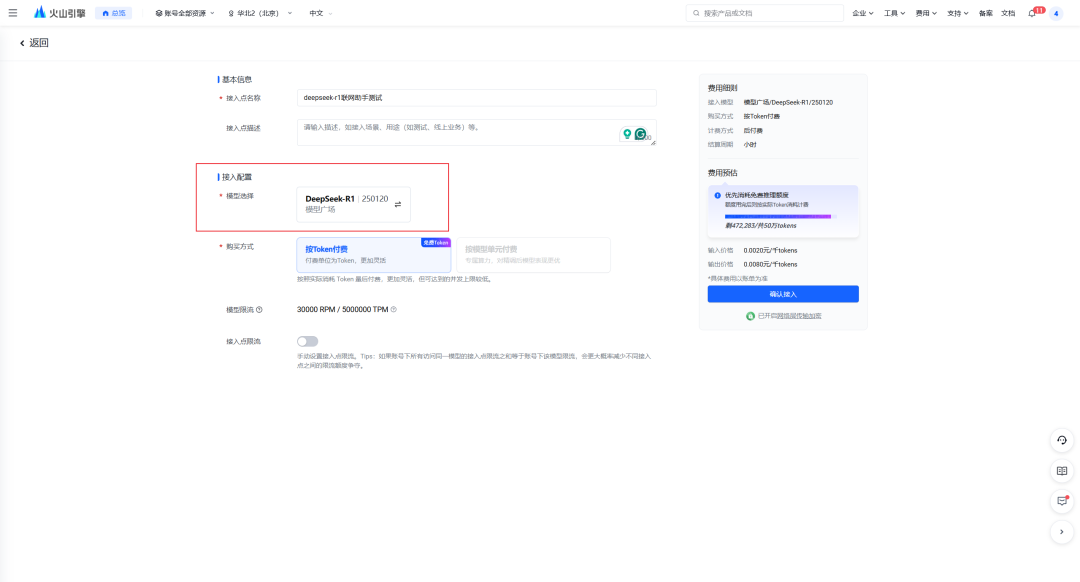Open the 企业 top menu

click(x=862, y=13)
